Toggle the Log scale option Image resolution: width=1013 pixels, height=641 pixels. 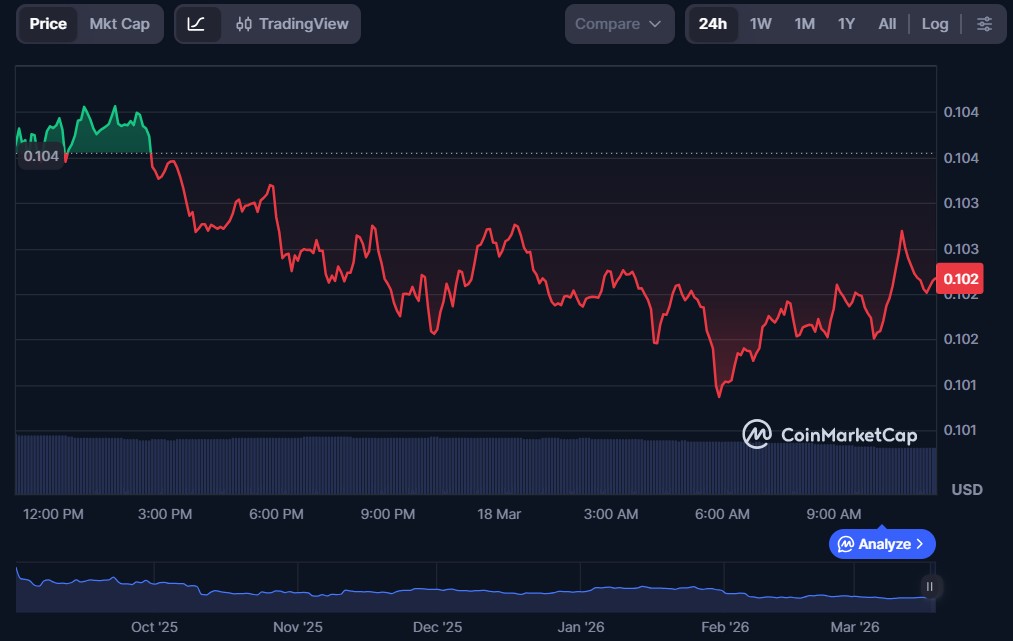pyautogui.click(x=935, y=24)
